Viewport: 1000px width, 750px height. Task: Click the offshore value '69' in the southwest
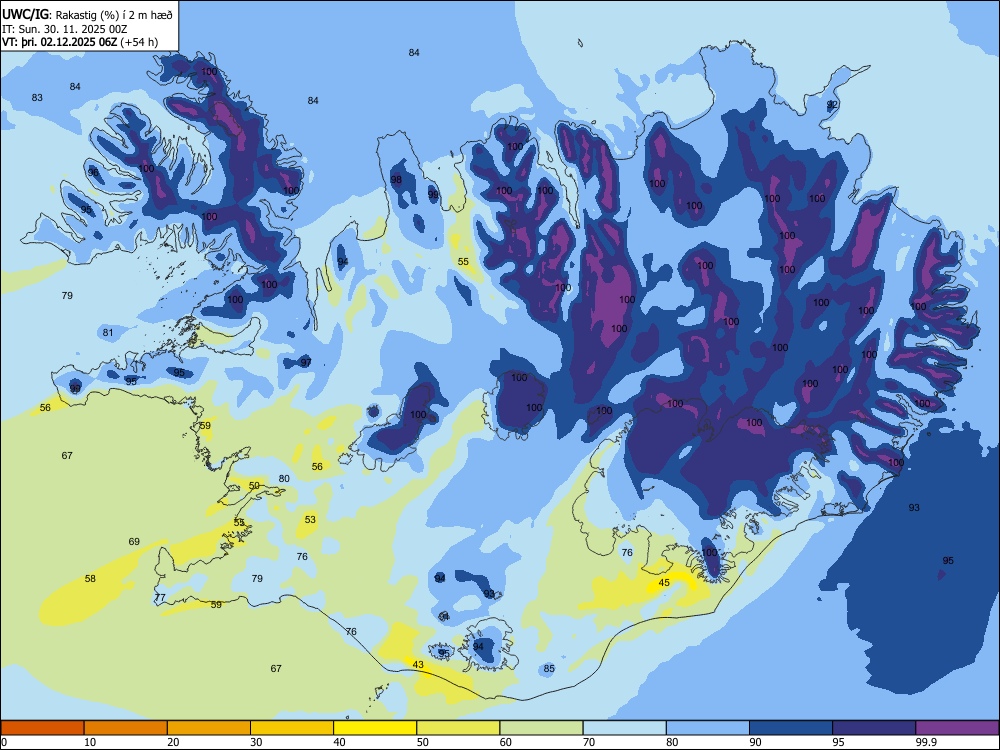coord(134,541)
